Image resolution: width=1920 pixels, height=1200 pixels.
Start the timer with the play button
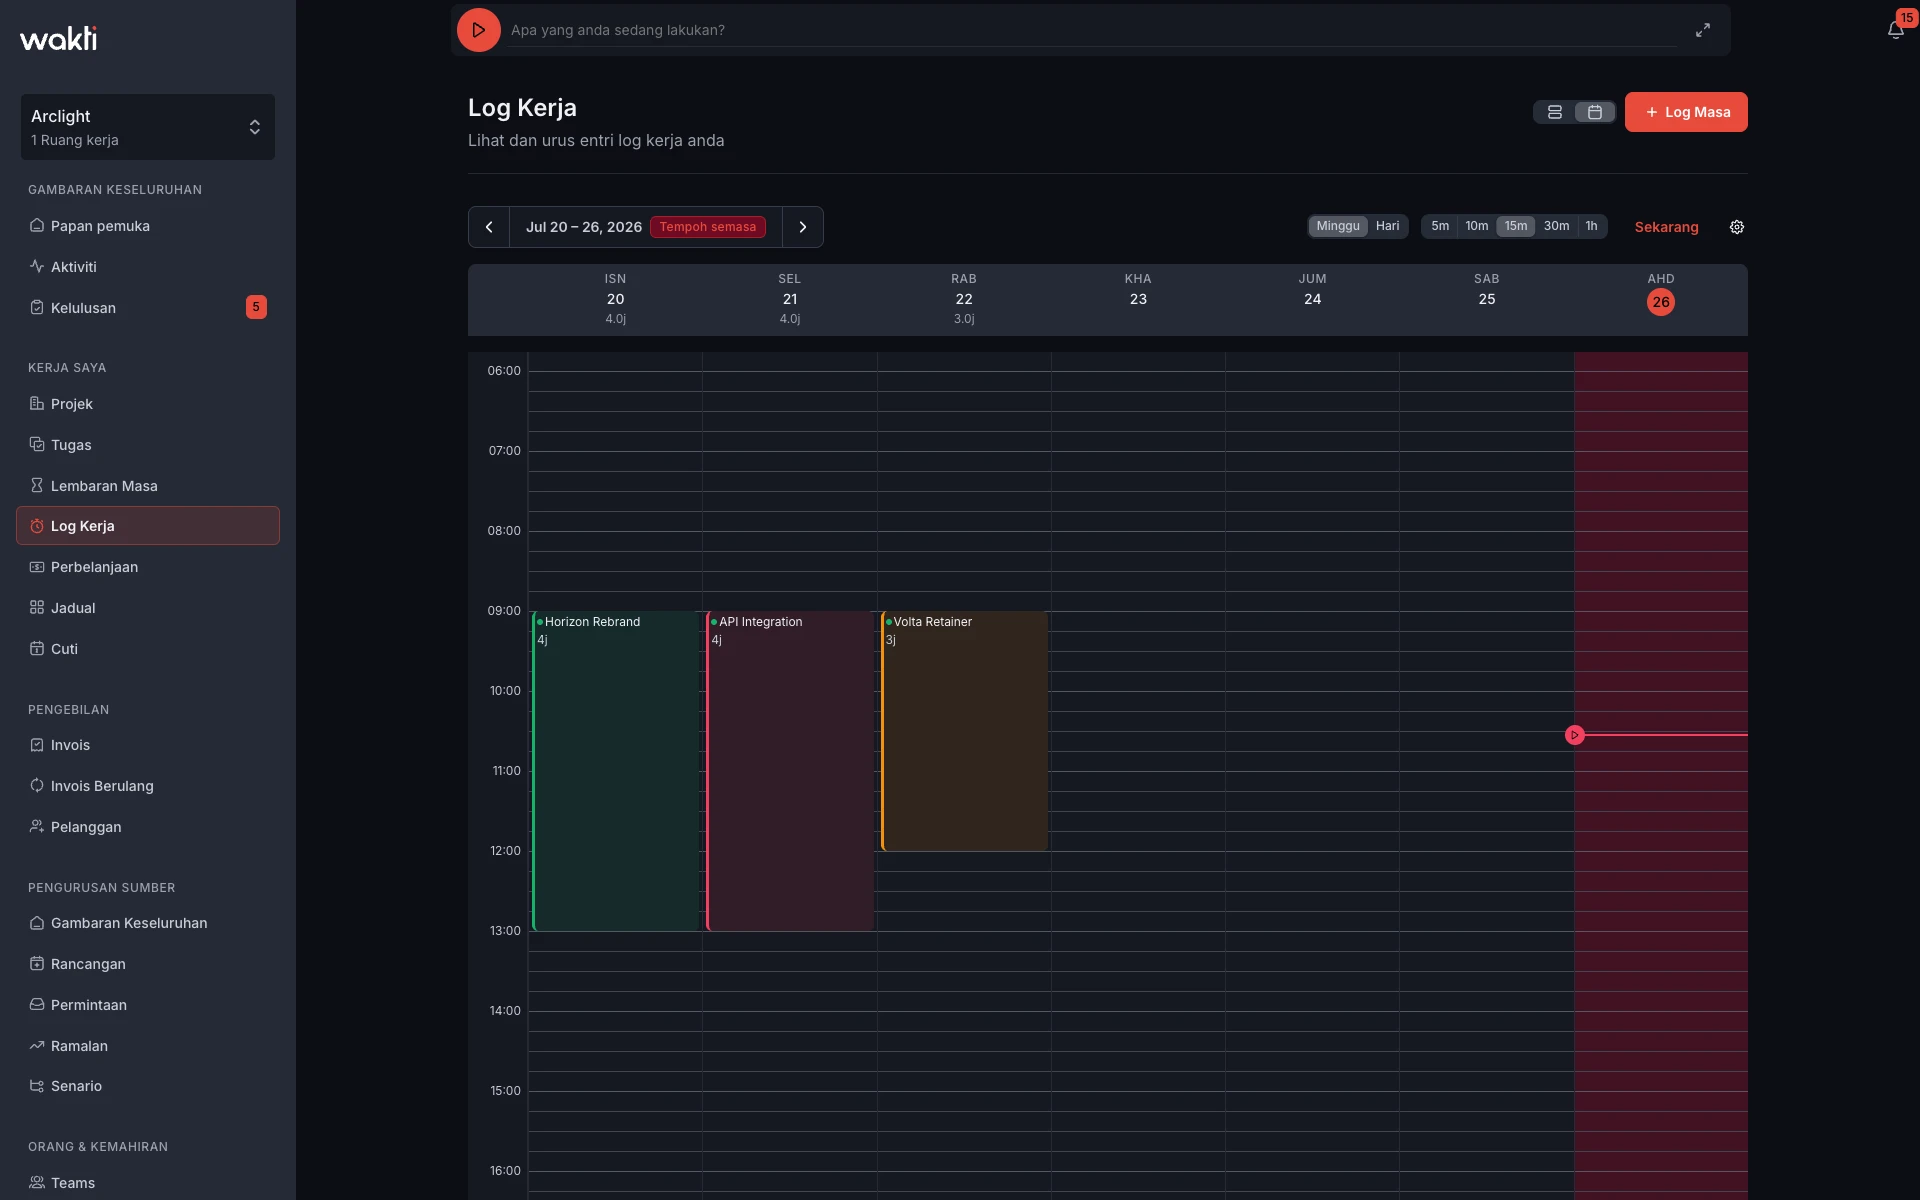coord(478,30)
